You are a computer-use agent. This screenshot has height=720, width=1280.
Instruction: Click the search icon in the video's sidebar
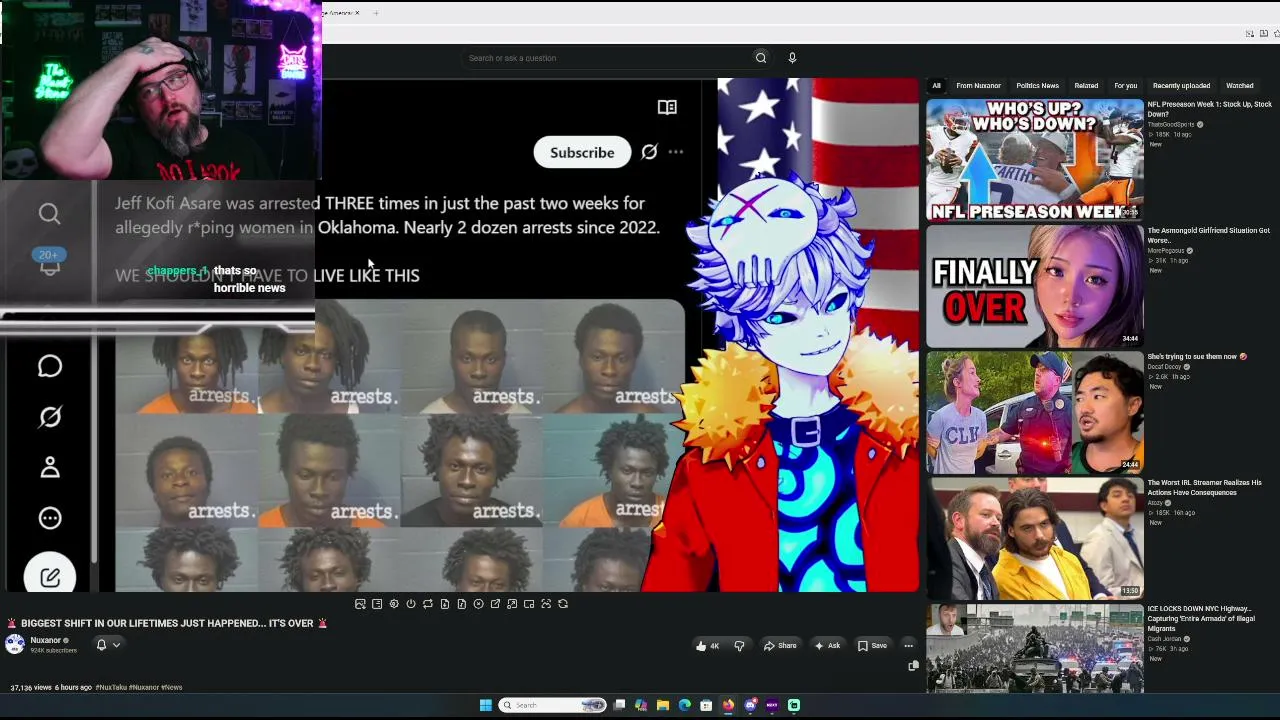[50, 213]
